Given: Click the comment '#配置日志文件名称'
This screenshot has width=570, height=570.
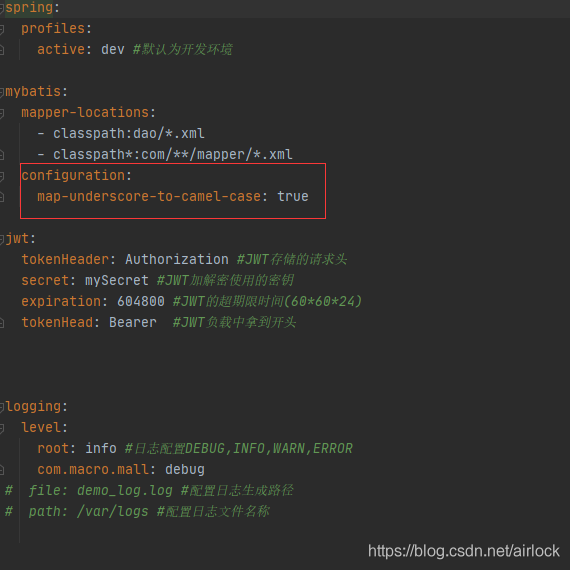Looking at the screenshot, I should (x=213, y=511).
